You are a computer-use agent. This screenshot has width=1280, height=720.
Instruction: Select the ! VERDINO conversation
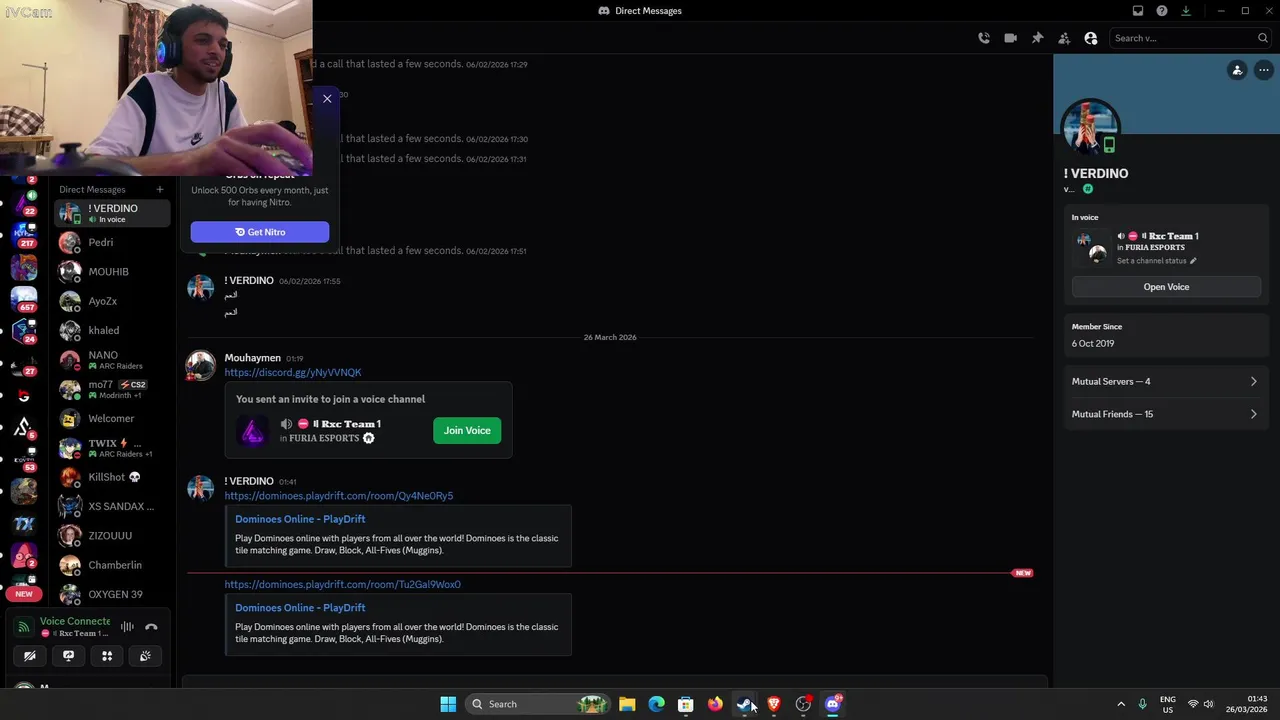[x=113, y=213]
